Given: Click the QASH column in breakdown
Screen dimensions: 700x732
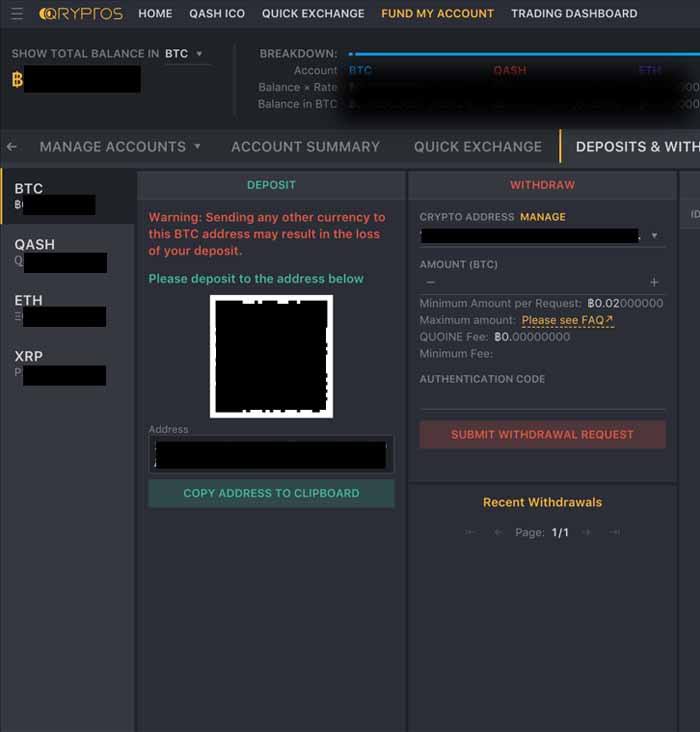Looking at the screenshot, I should click(509, 70).
